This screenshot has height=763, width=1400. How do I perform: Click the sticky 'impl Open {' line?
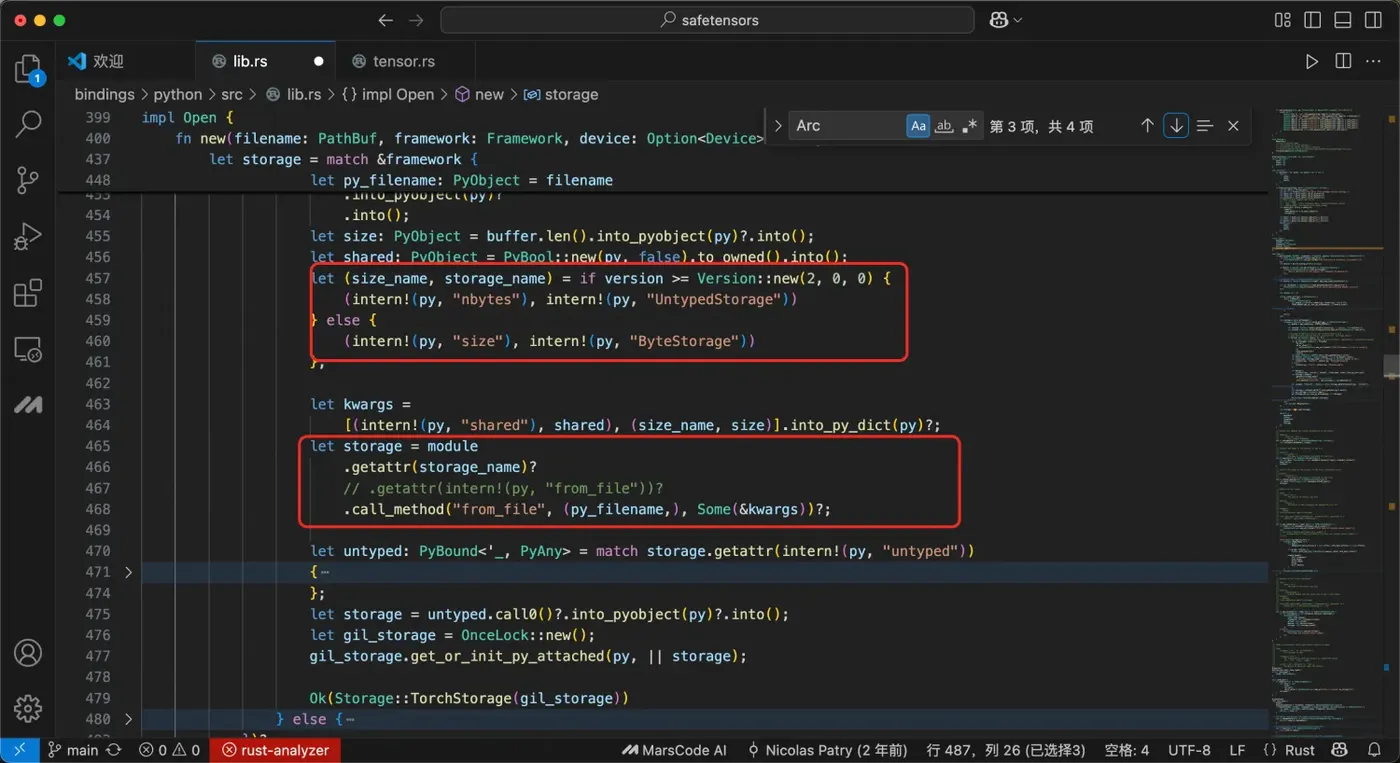(187, 117)
